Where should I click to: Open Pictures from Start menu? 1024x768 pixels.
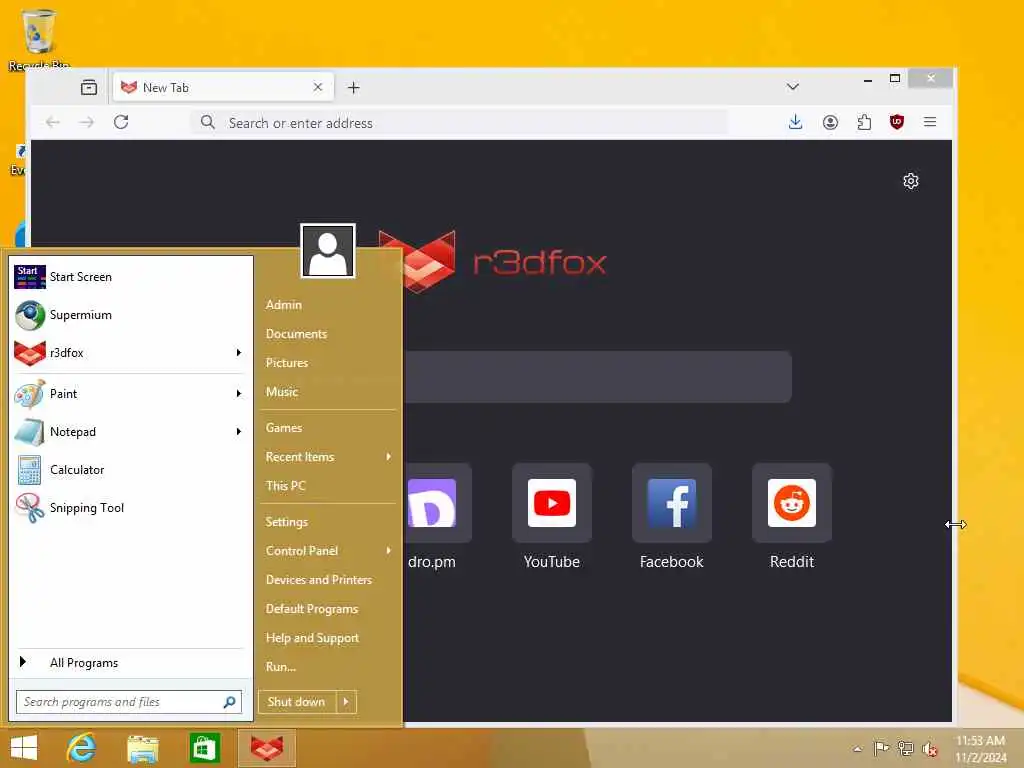tap(287, 362)
